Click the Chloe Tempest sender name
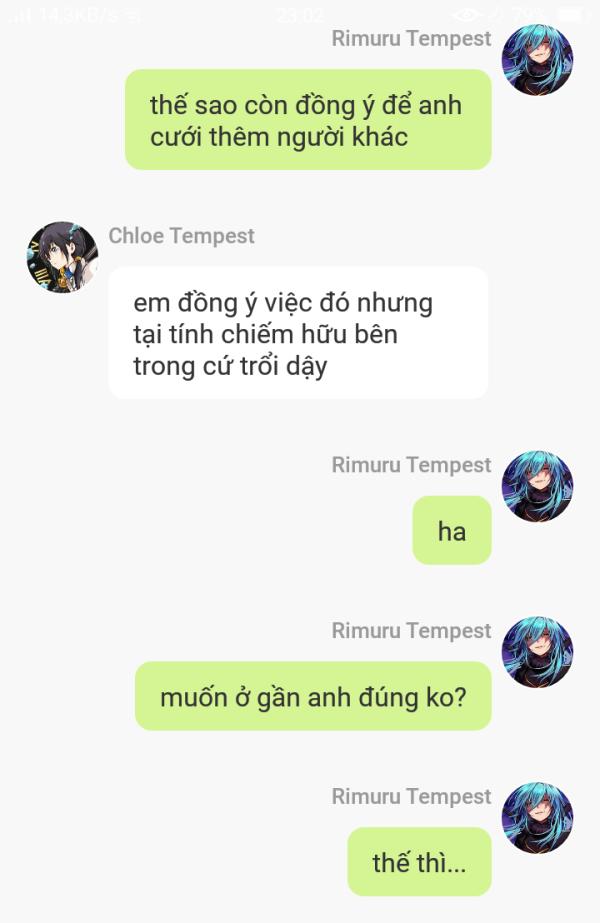 [x=181, y=236]
